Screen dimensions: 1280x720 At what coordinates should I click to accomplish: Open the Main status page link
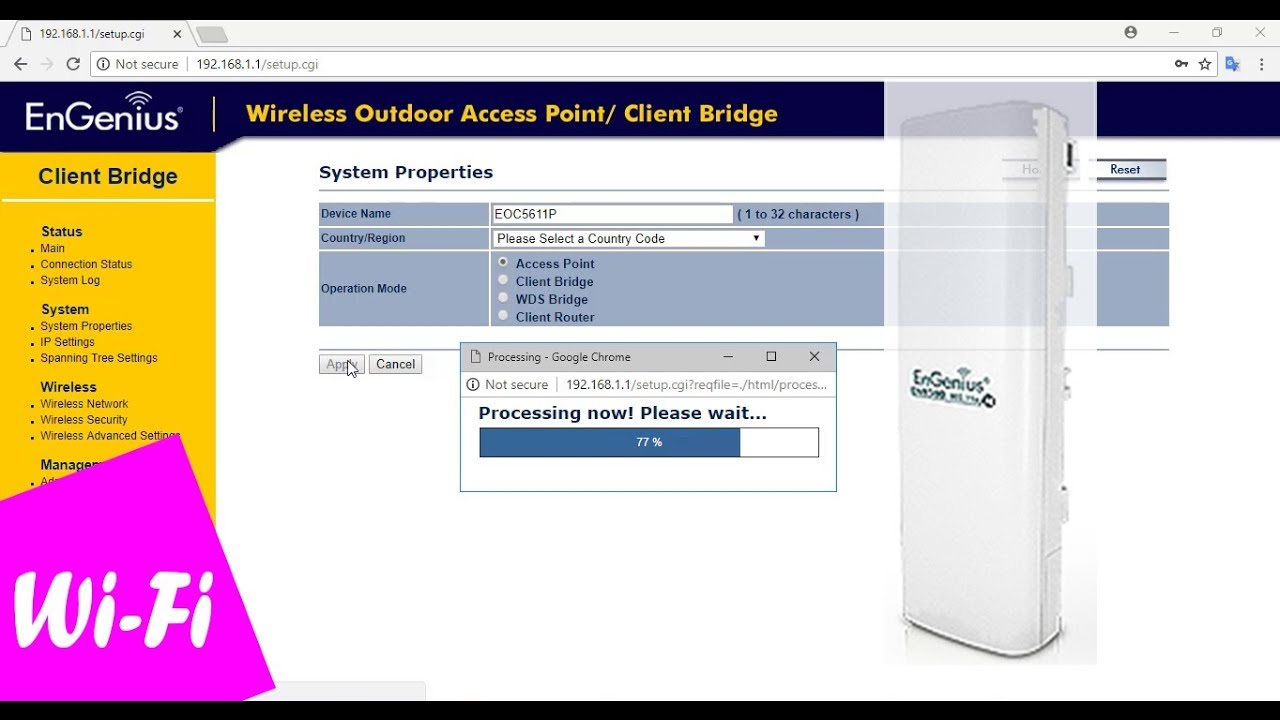(53, 248)
